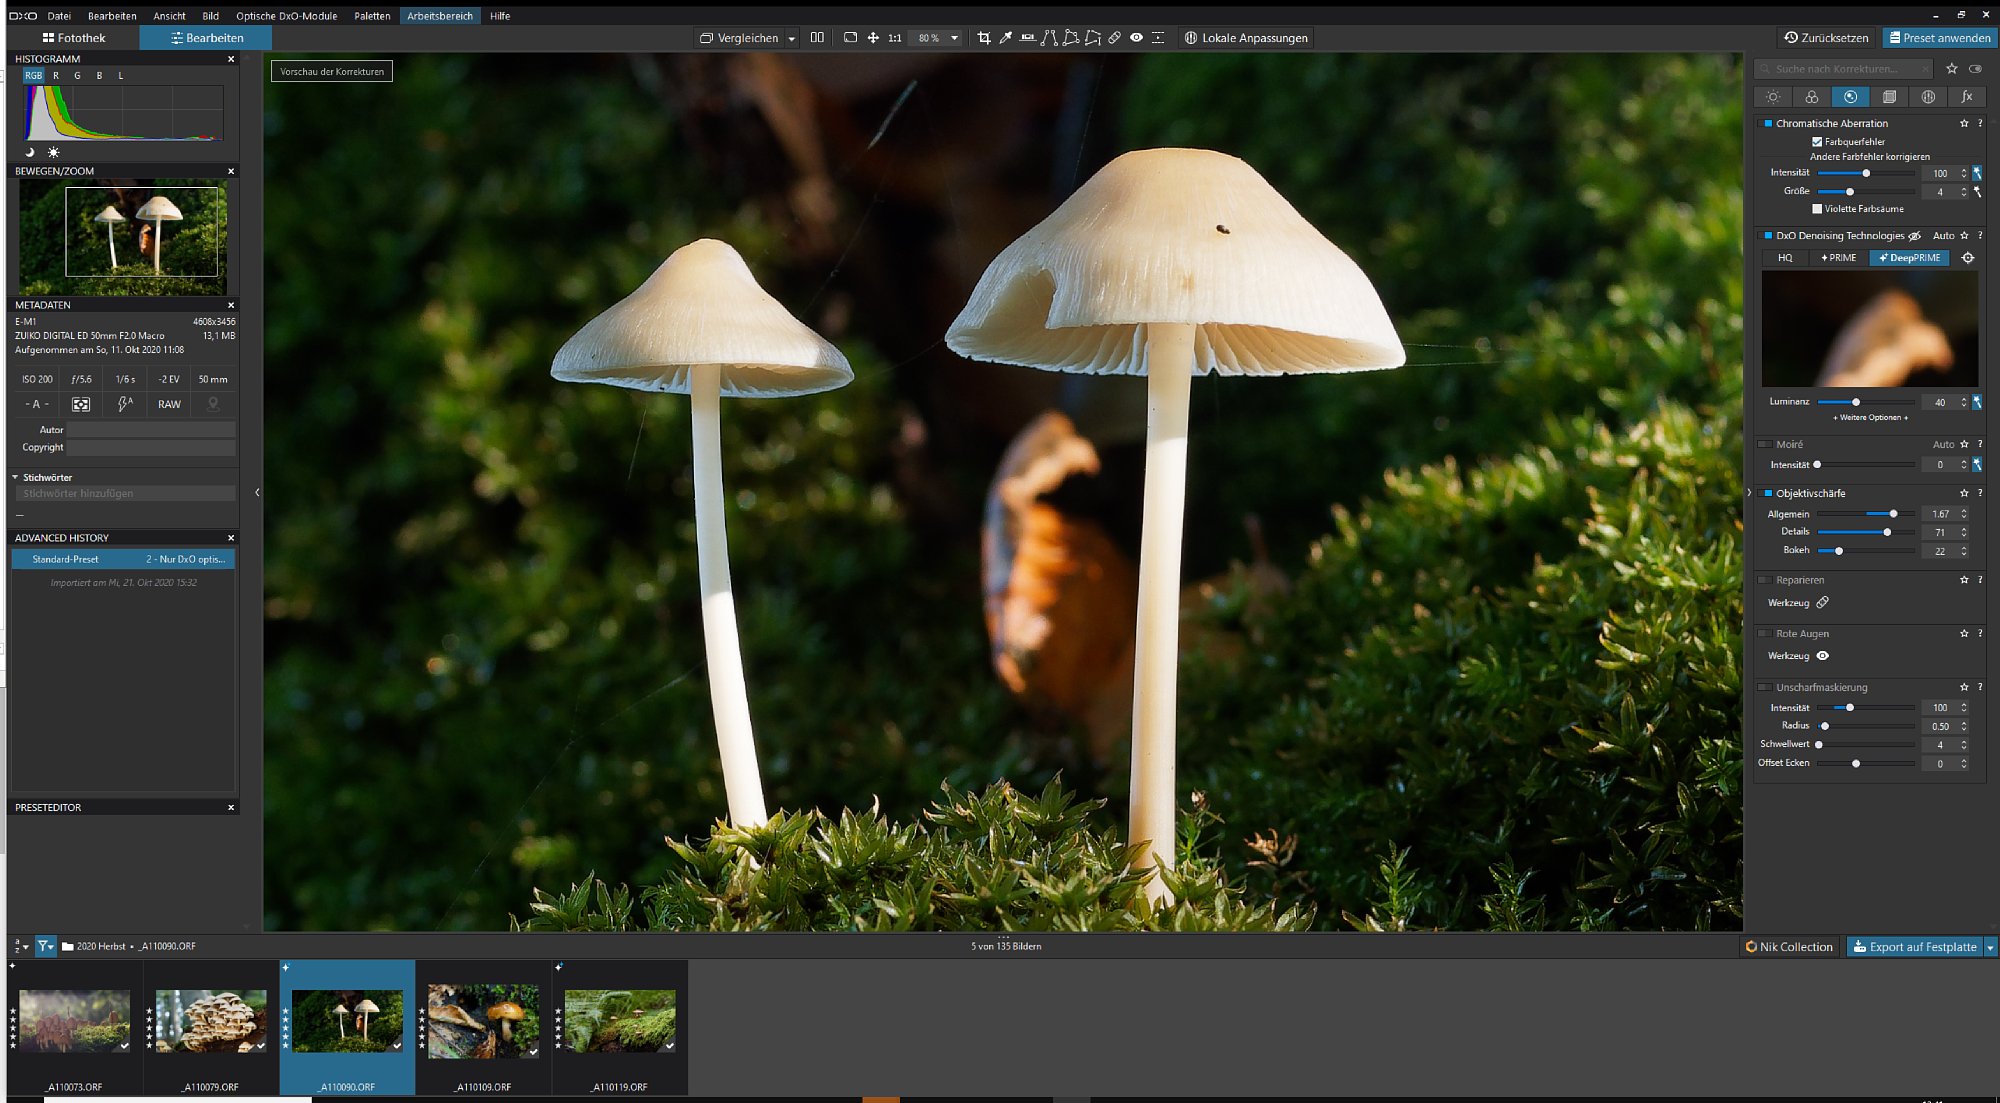Collapse the Stichwörter section

(x=16, y=478)
